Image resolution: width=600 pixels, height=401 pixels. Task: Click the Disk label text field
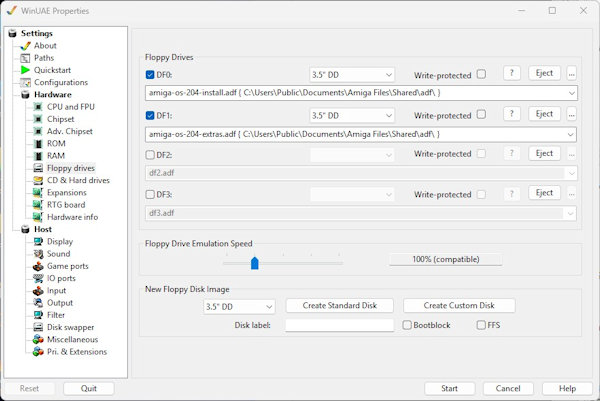point(339,325)
